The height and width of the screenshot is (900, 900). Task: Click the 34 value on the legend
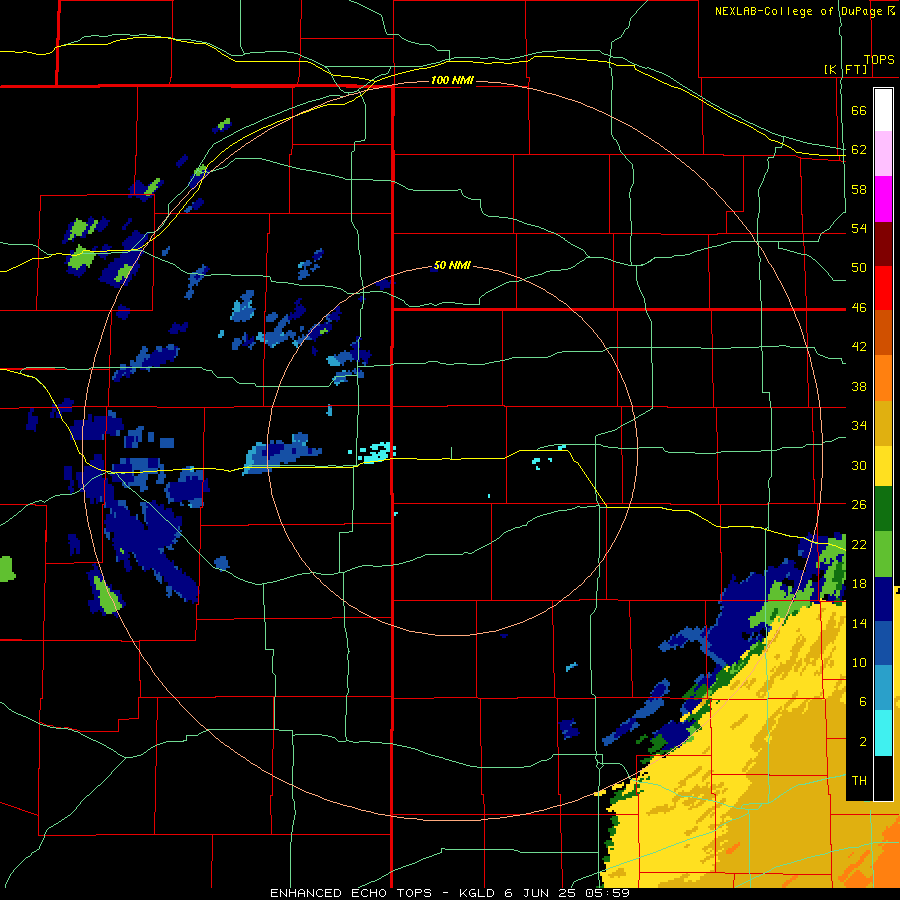pyautogui.click(x=859, y=426)
